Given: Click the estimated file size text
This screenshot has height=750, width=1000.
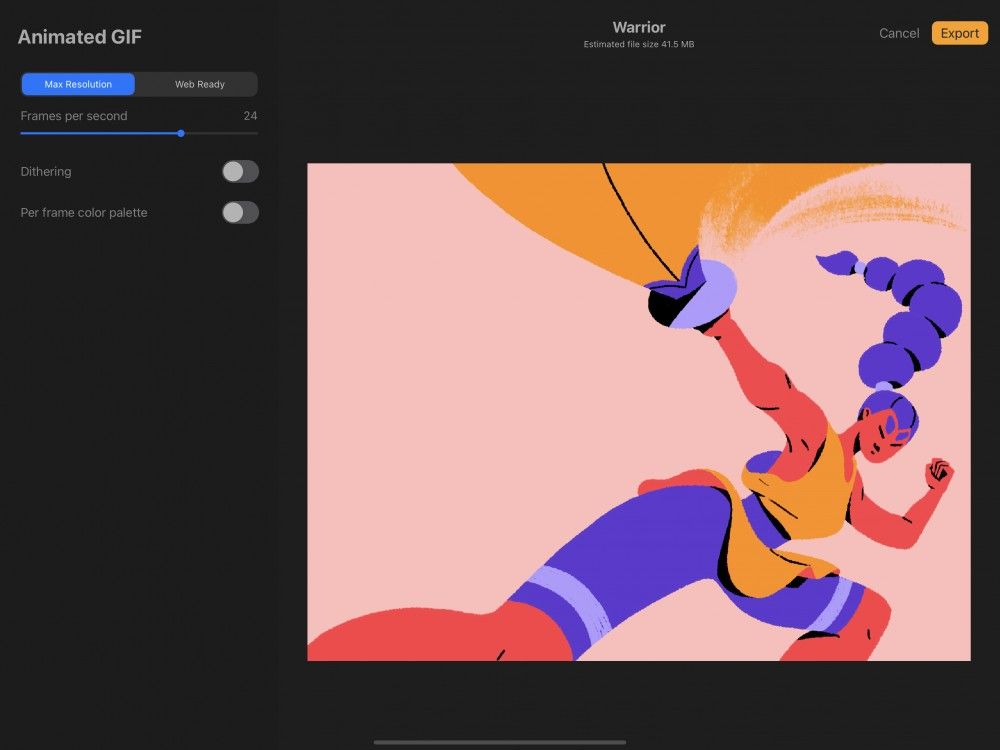Looking at the screenshot, I should click(639, 44).
